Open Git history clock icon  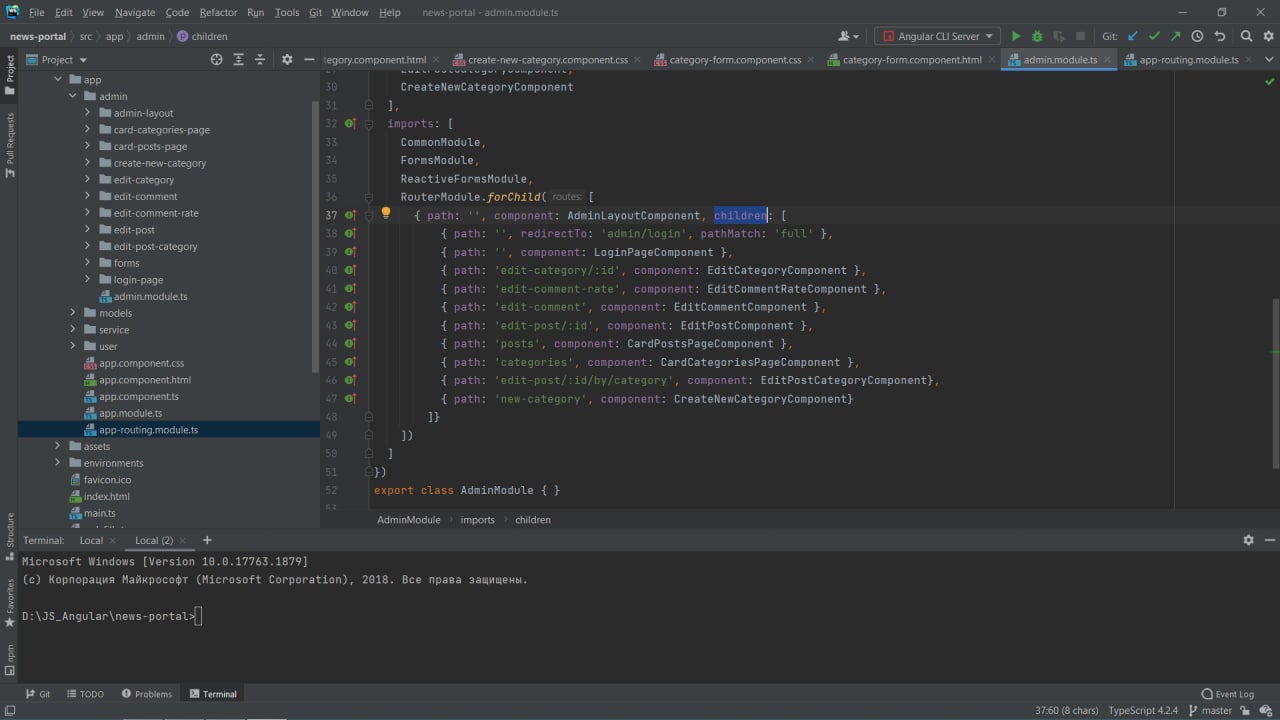point(1197,36)
